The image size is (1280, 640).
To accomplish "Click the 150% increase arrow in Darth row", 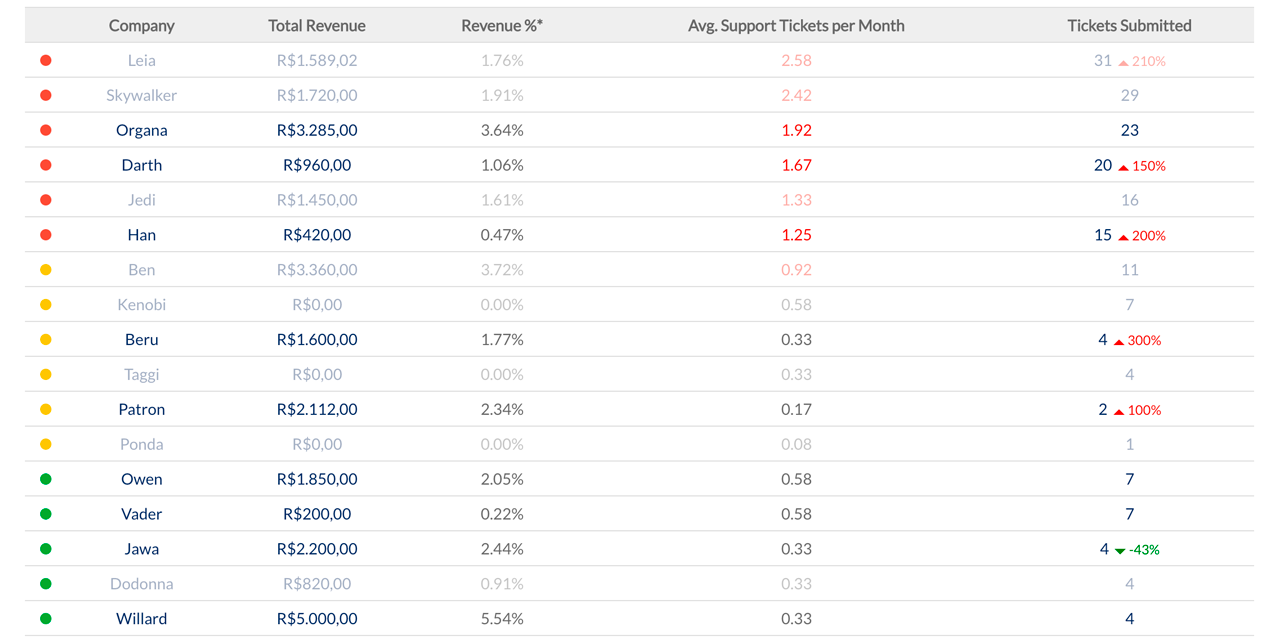I will click(1124, 167).
